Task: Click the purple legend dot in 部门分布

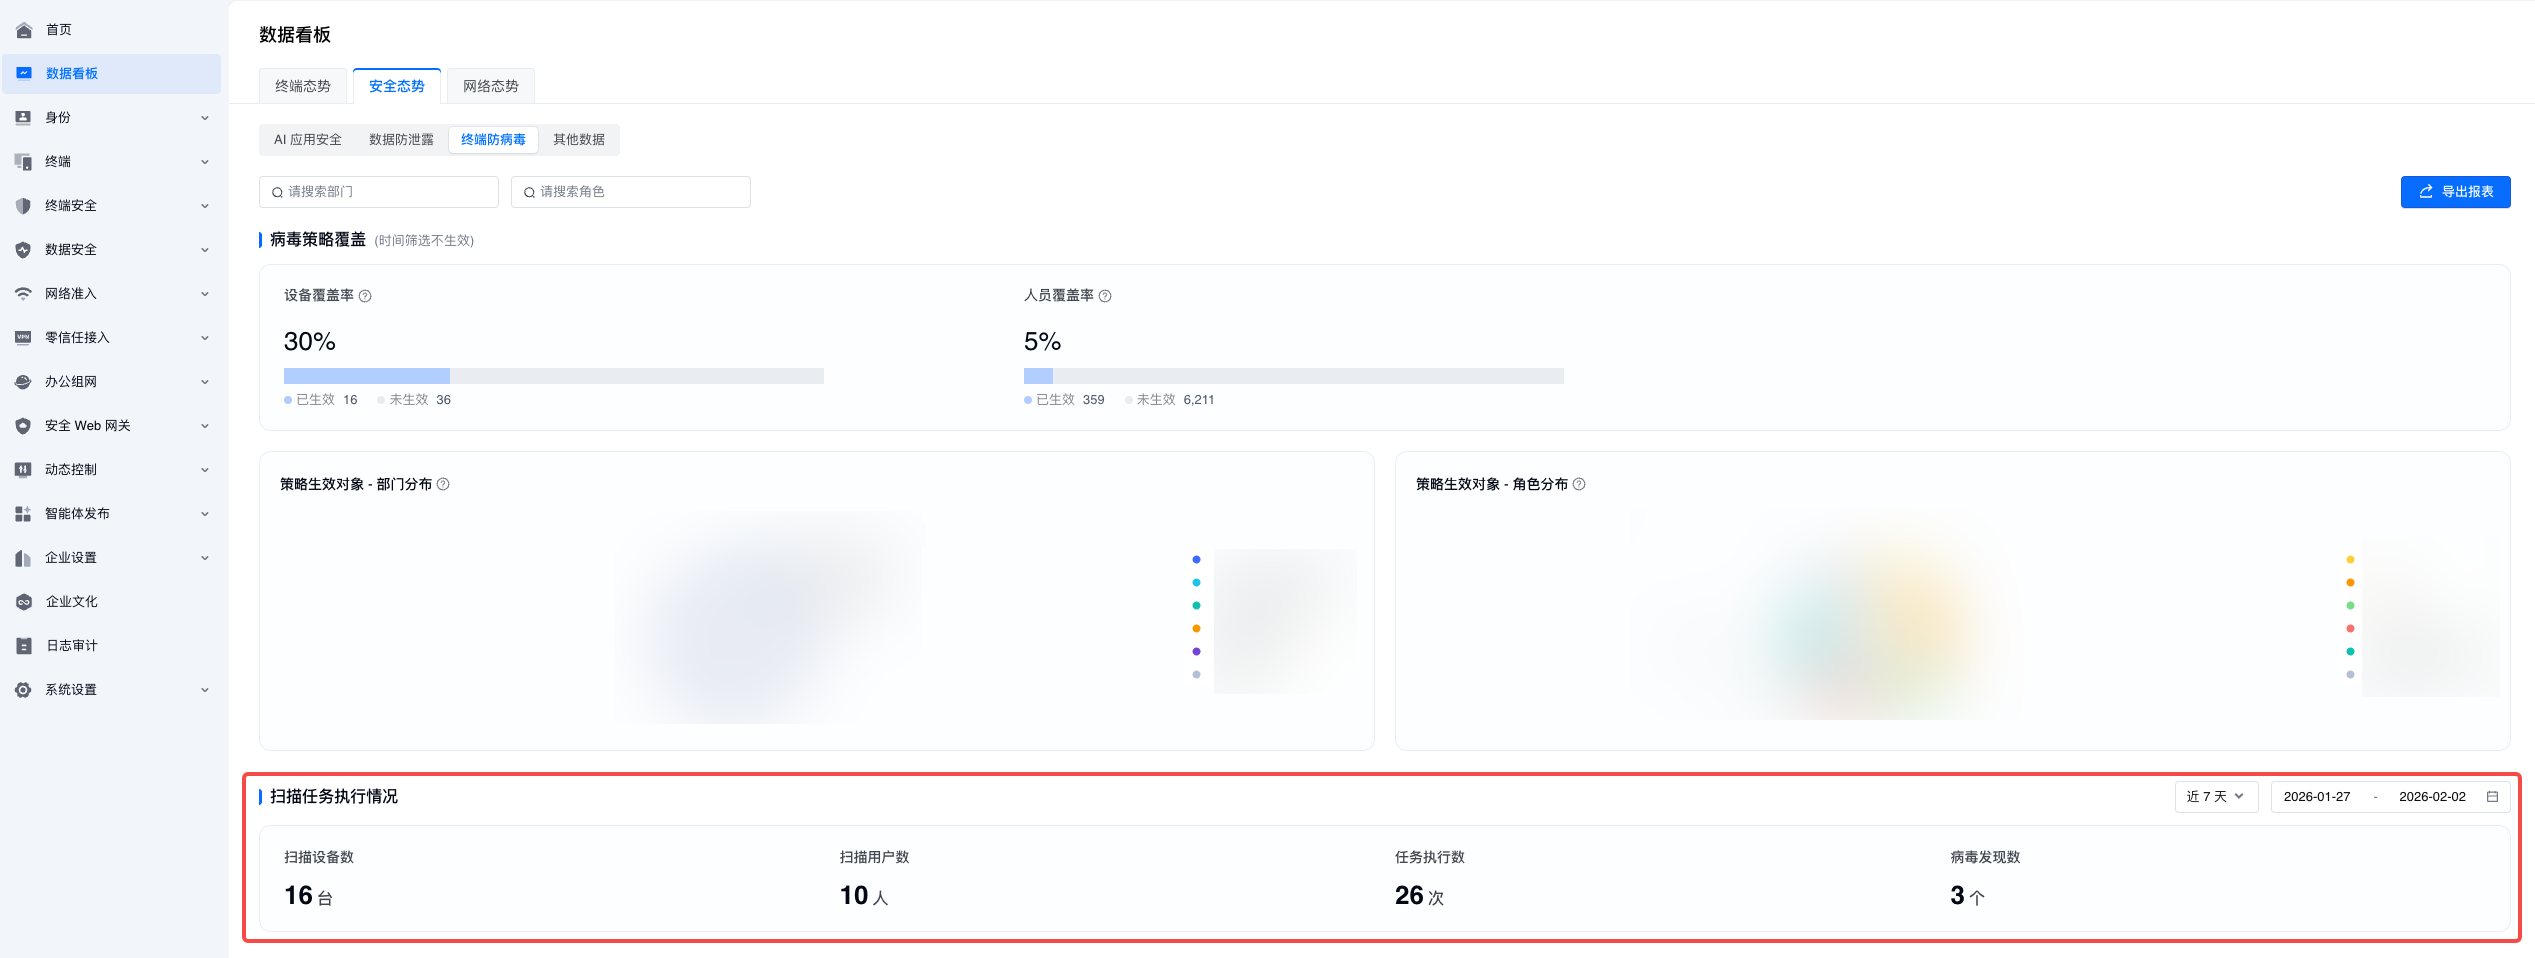Action: pos(1196,651)
